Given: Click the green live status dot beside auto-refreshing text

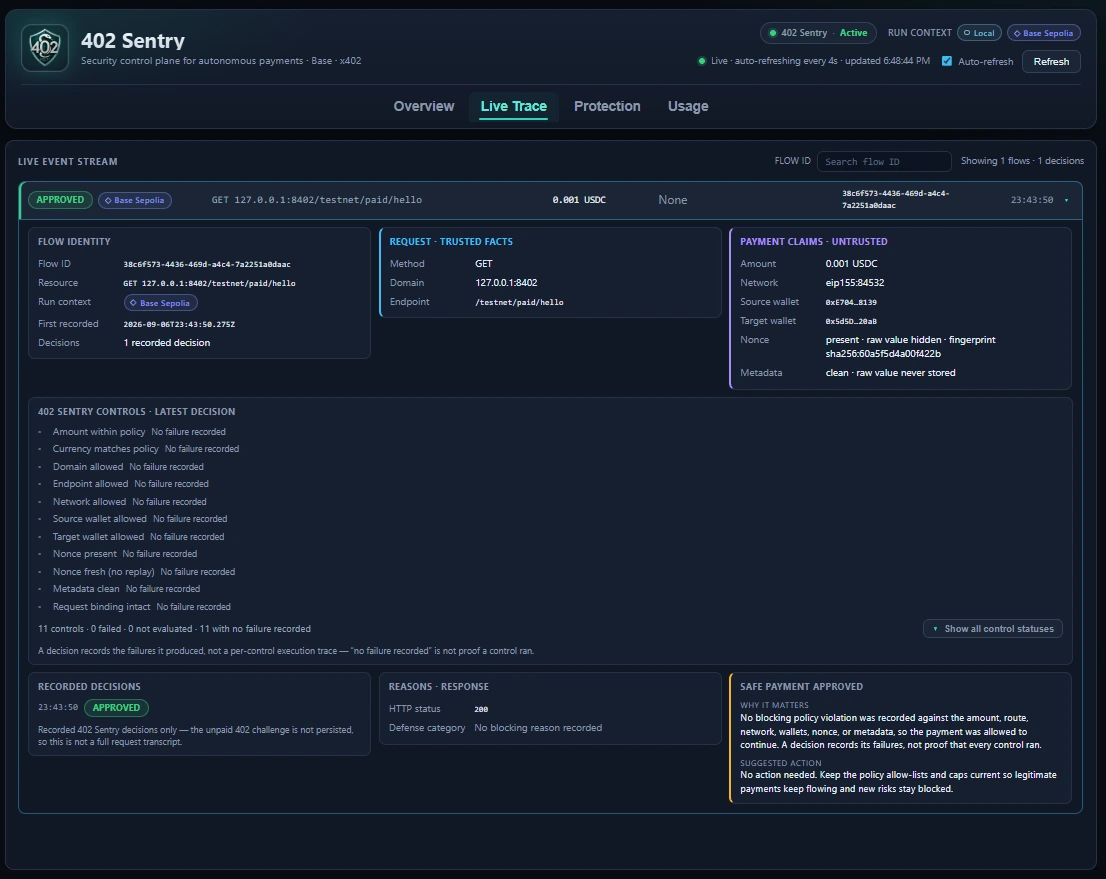Looking at the screenshot, I should (701, 61).
